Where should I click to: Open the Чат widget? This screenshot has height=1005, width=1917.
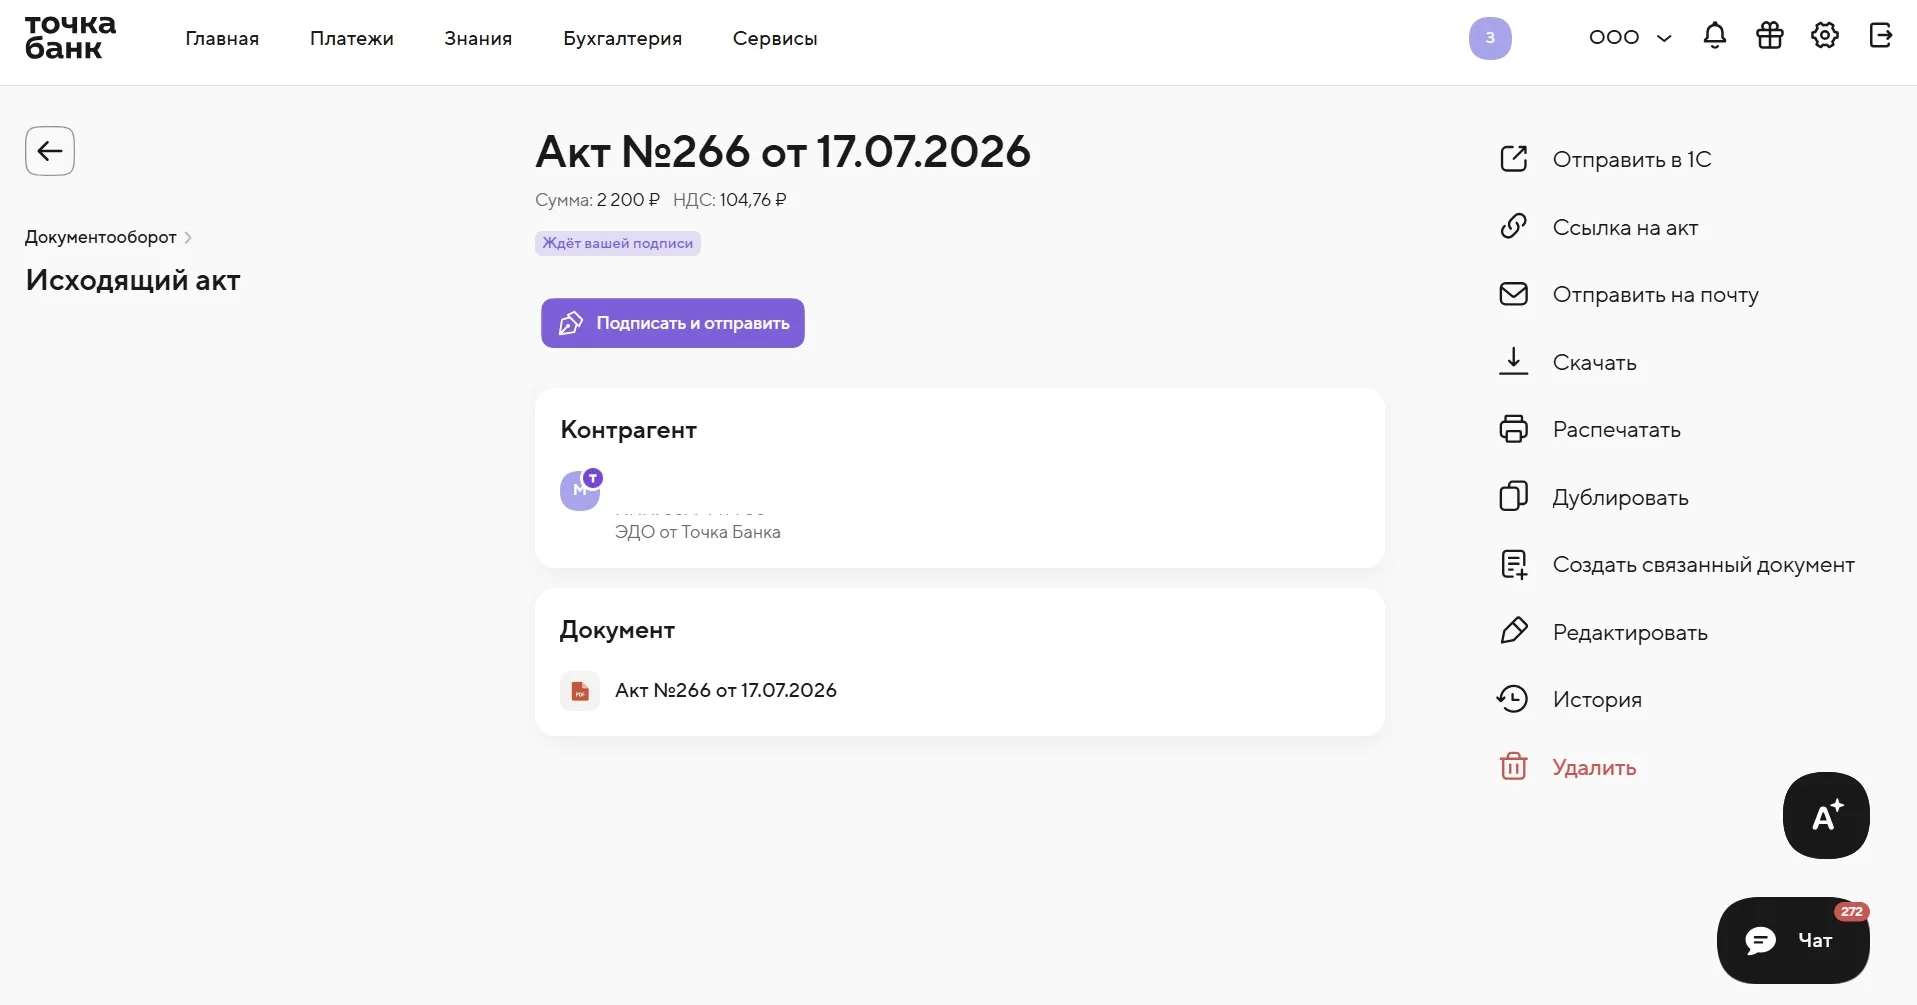[x=1792, y=940]
